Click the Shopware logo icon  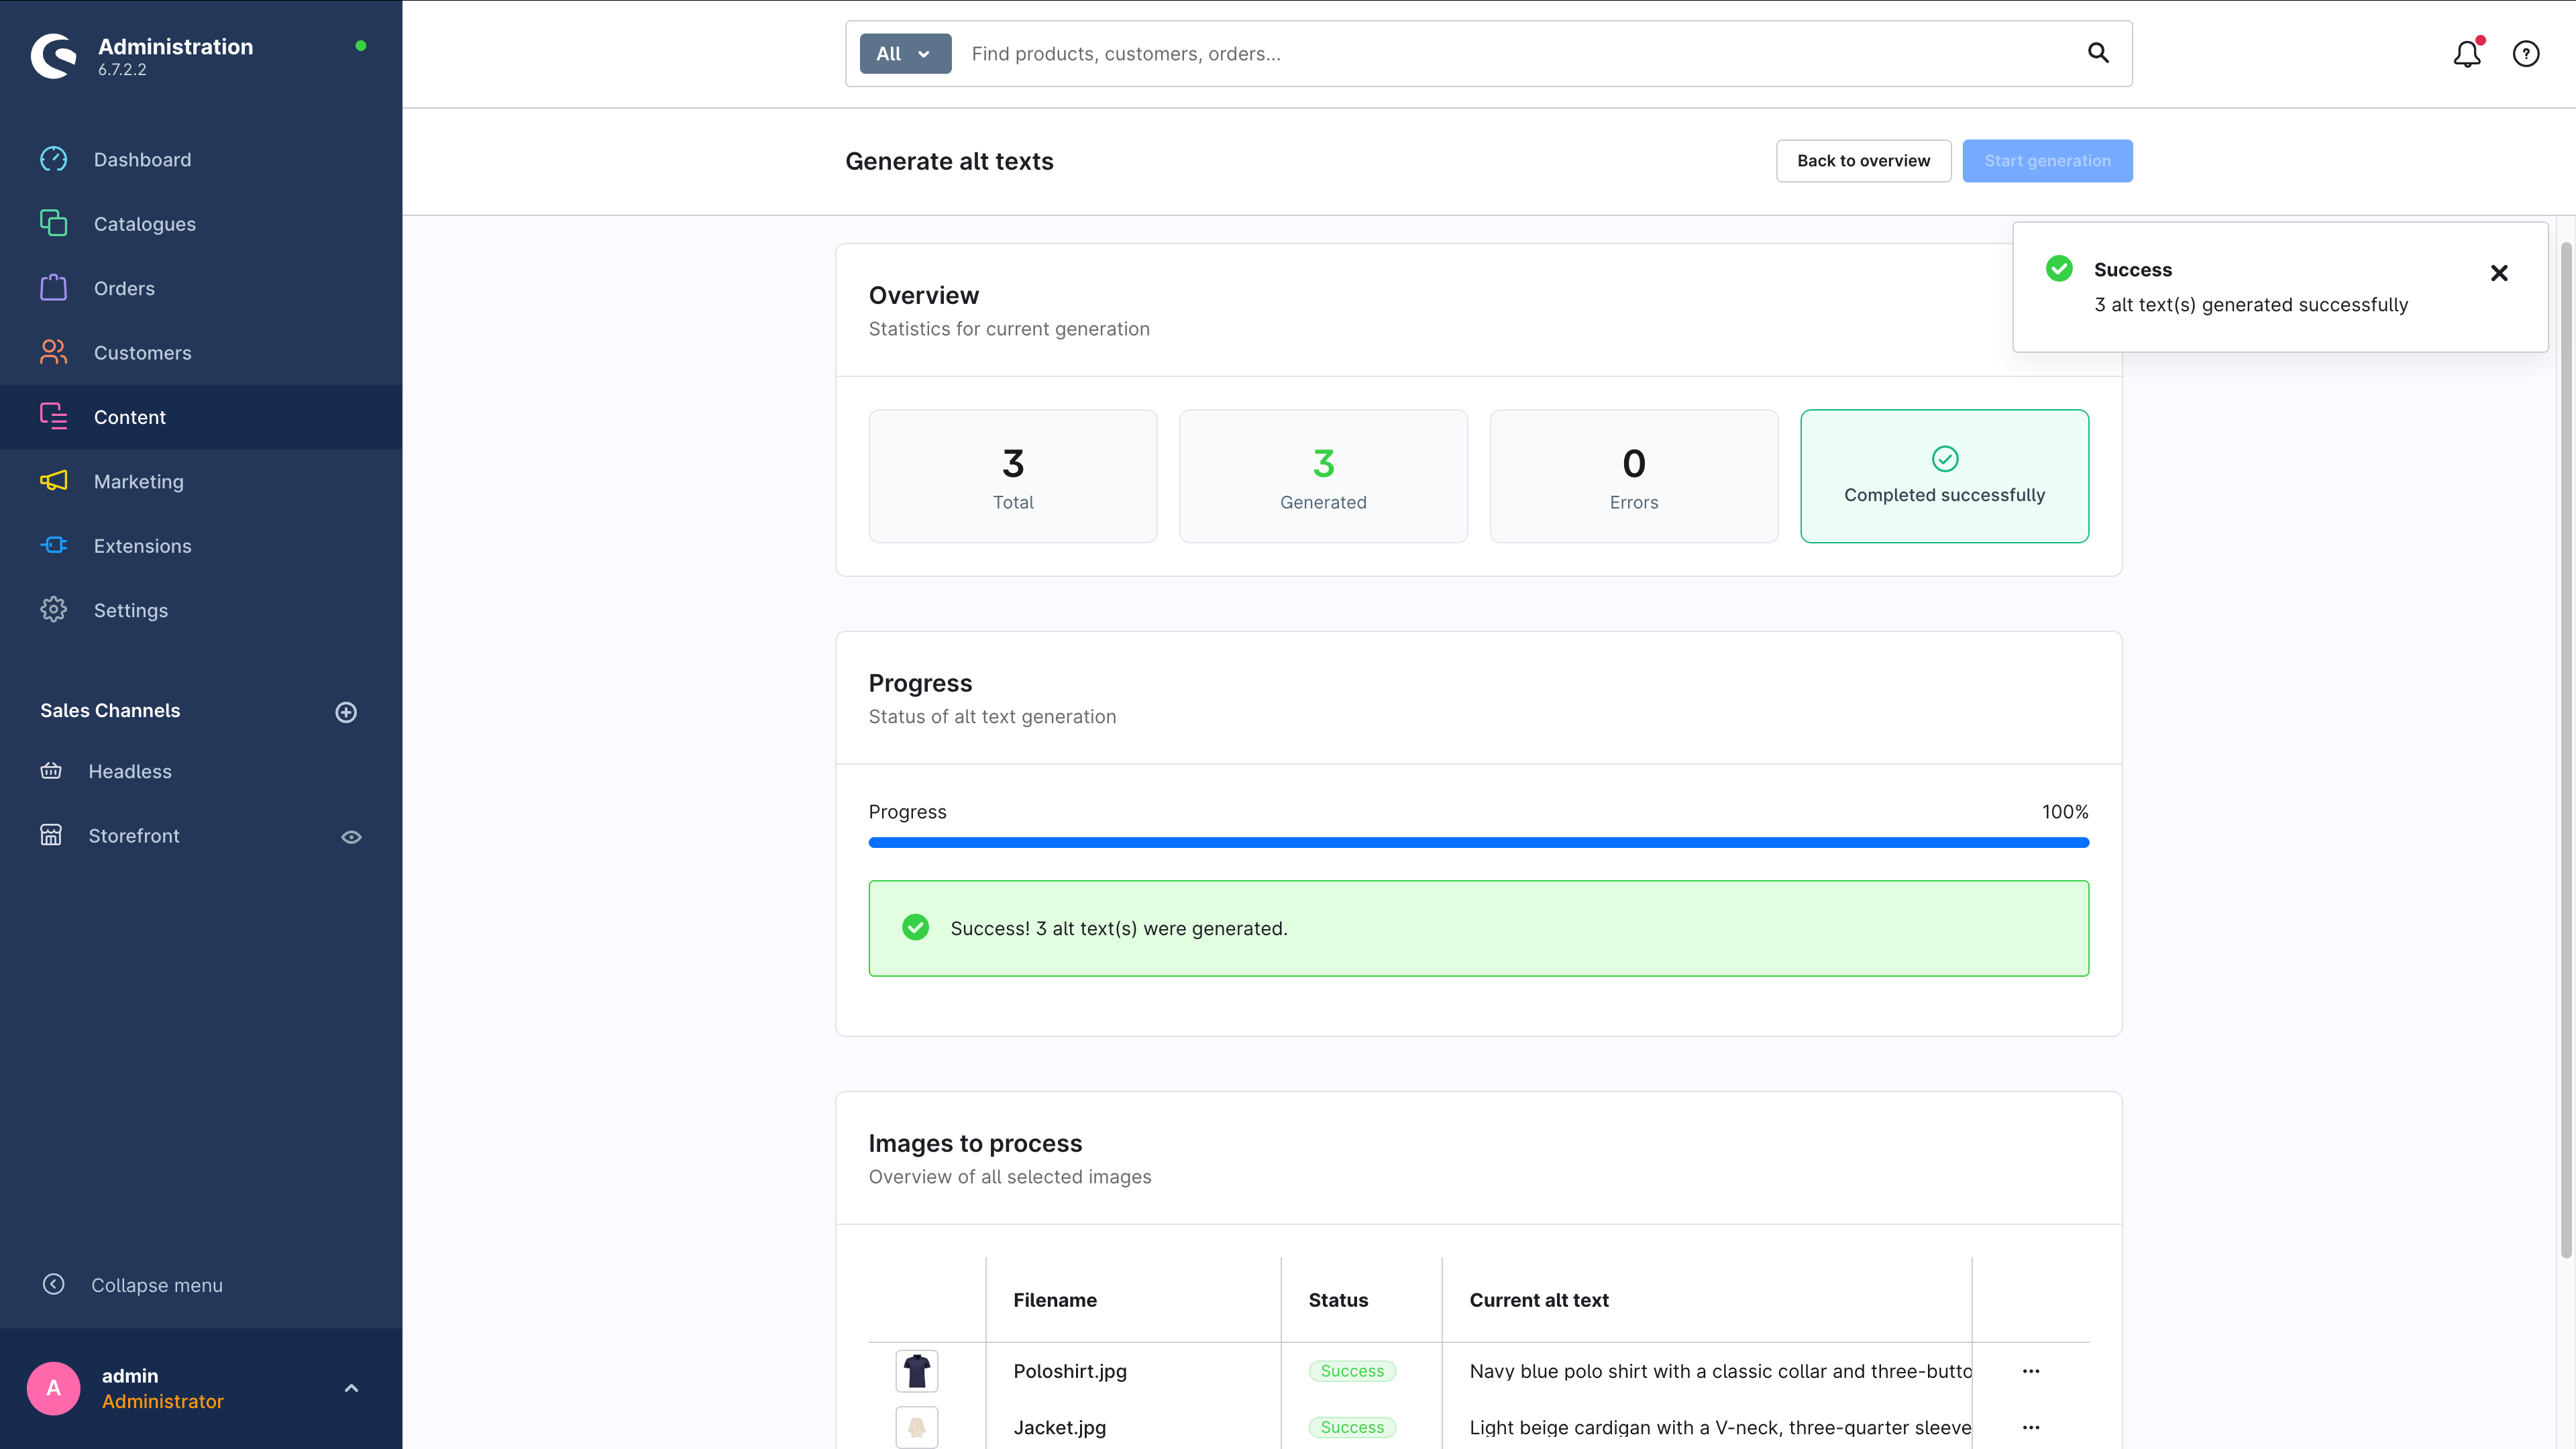coord(54,56)
